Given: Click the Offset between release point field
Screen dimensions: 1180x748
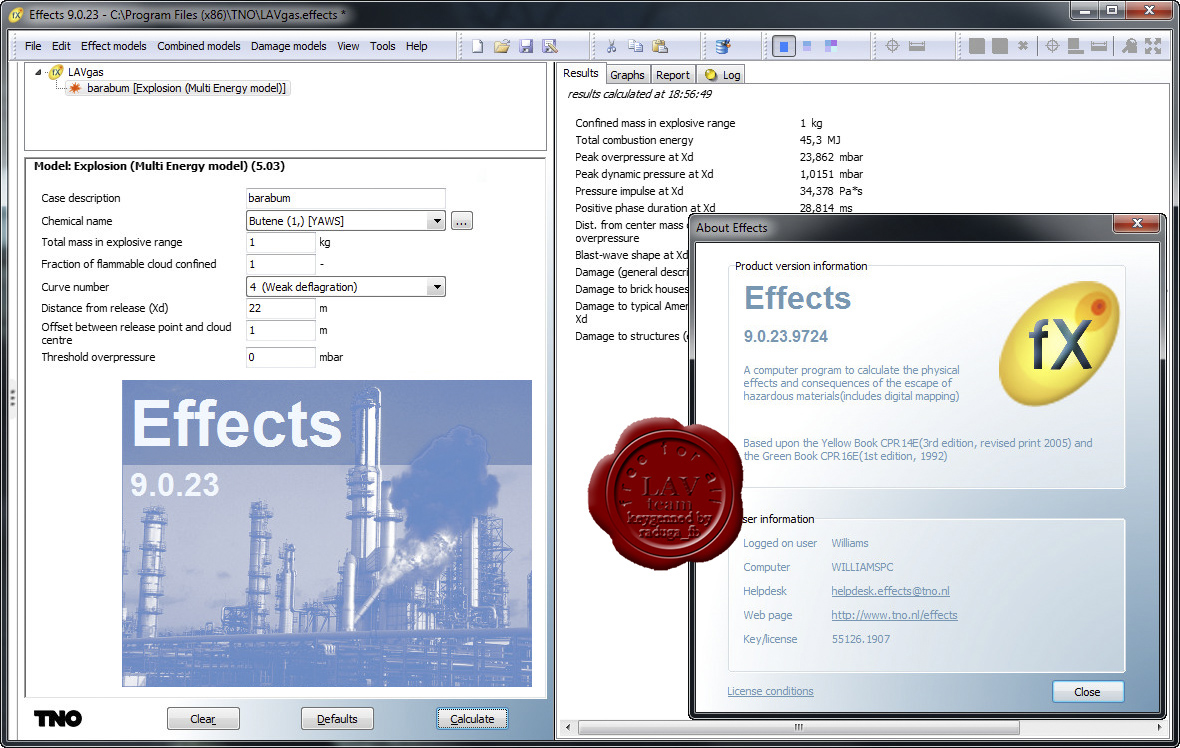Looking at the screenshot, I should 281,330.
